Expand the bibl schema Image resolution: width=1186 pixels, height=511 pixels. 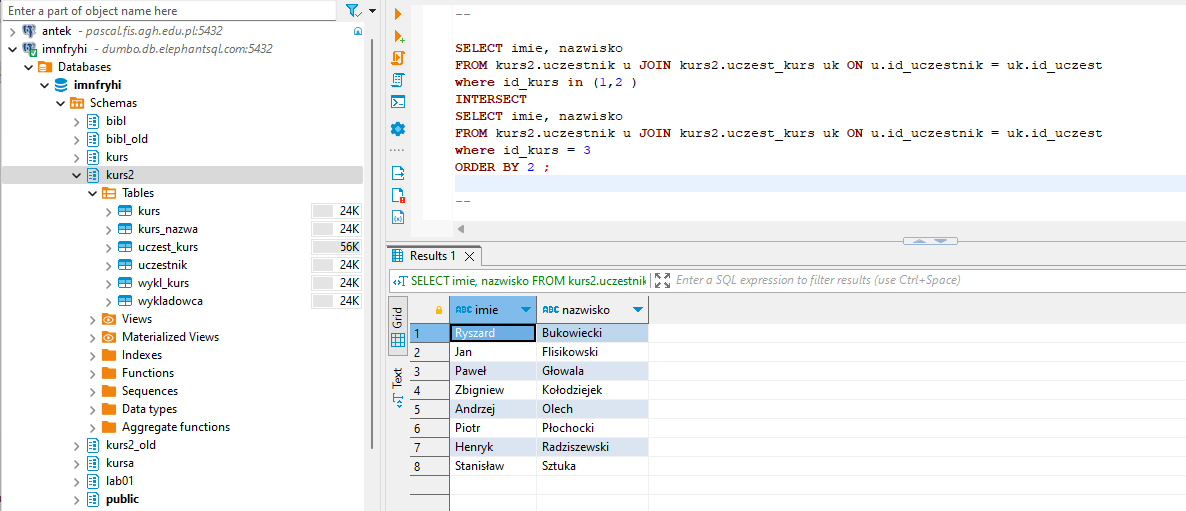coord(76,122)
